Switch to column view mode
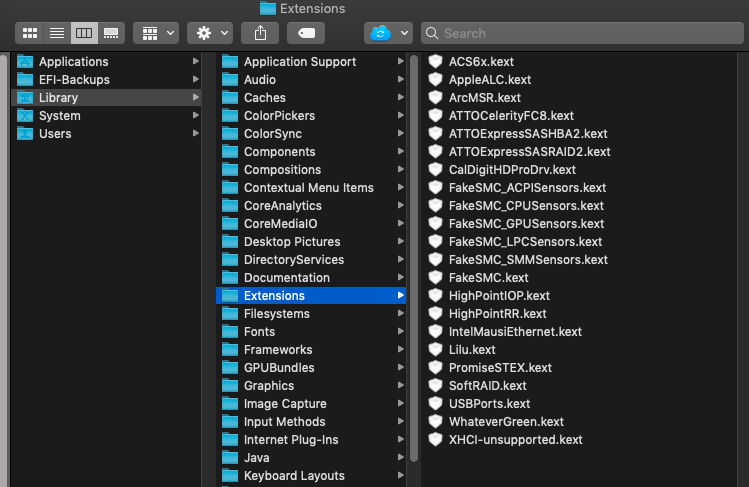 tap(84, 33)
